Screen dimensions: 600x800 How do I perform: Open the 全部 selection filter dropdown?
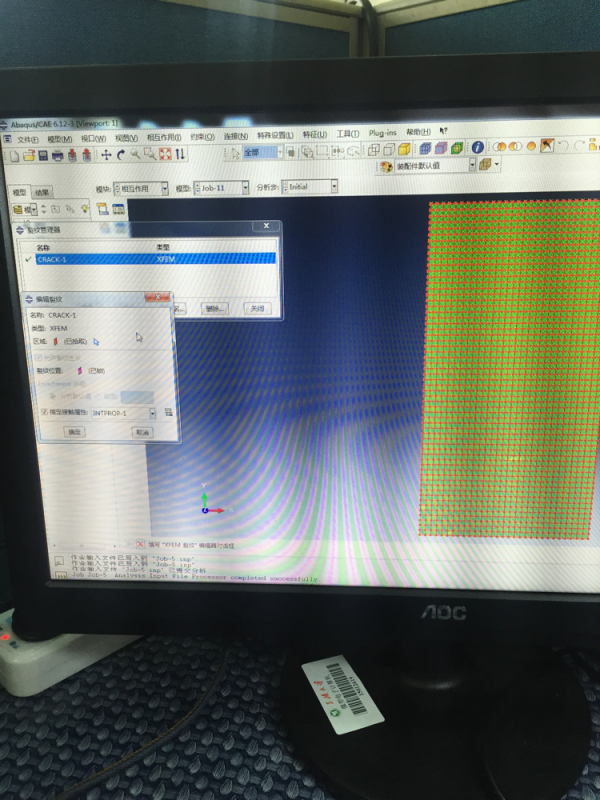click(263, 152)
